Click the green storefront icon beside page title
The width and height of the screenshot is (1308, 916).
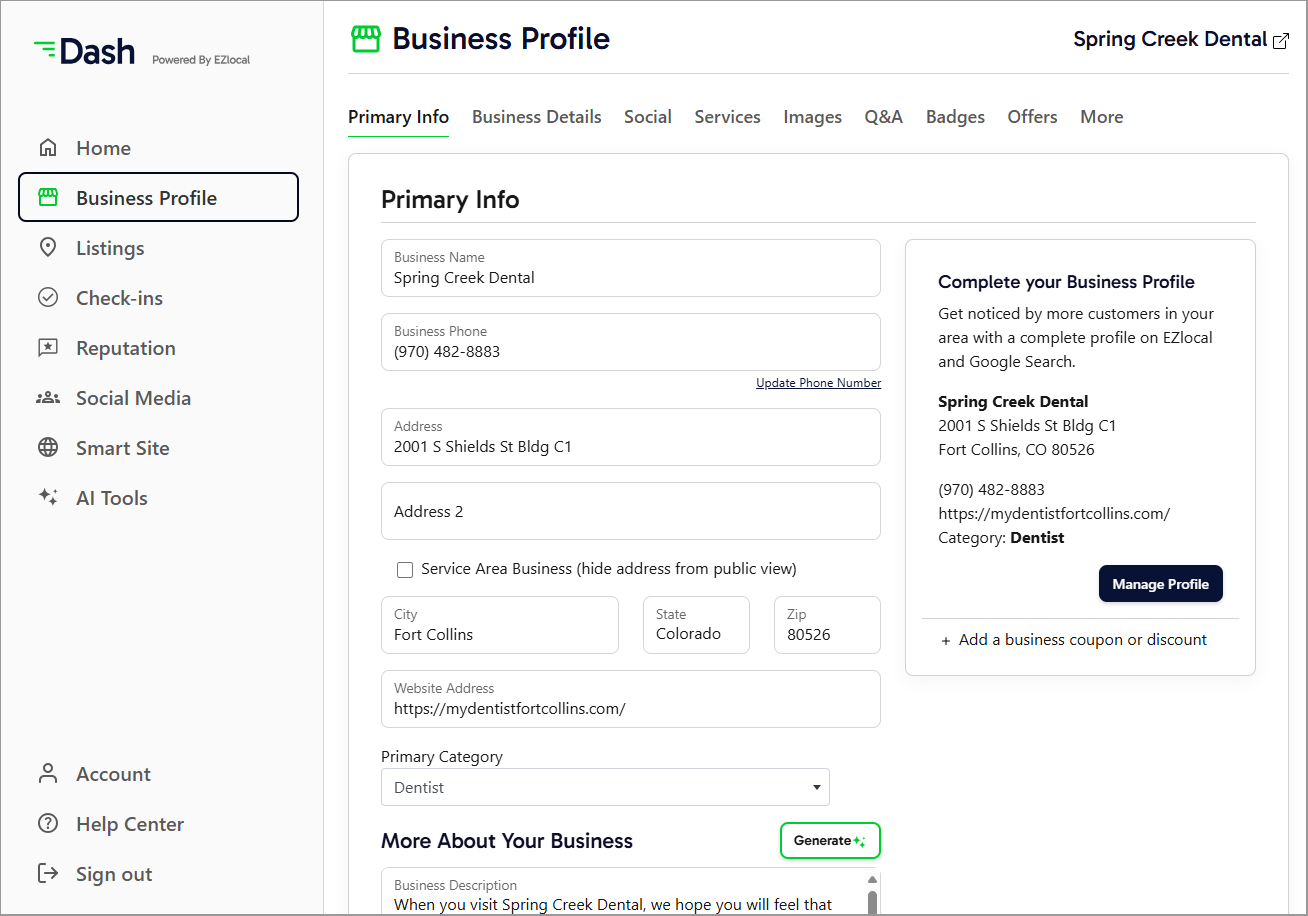366,39
